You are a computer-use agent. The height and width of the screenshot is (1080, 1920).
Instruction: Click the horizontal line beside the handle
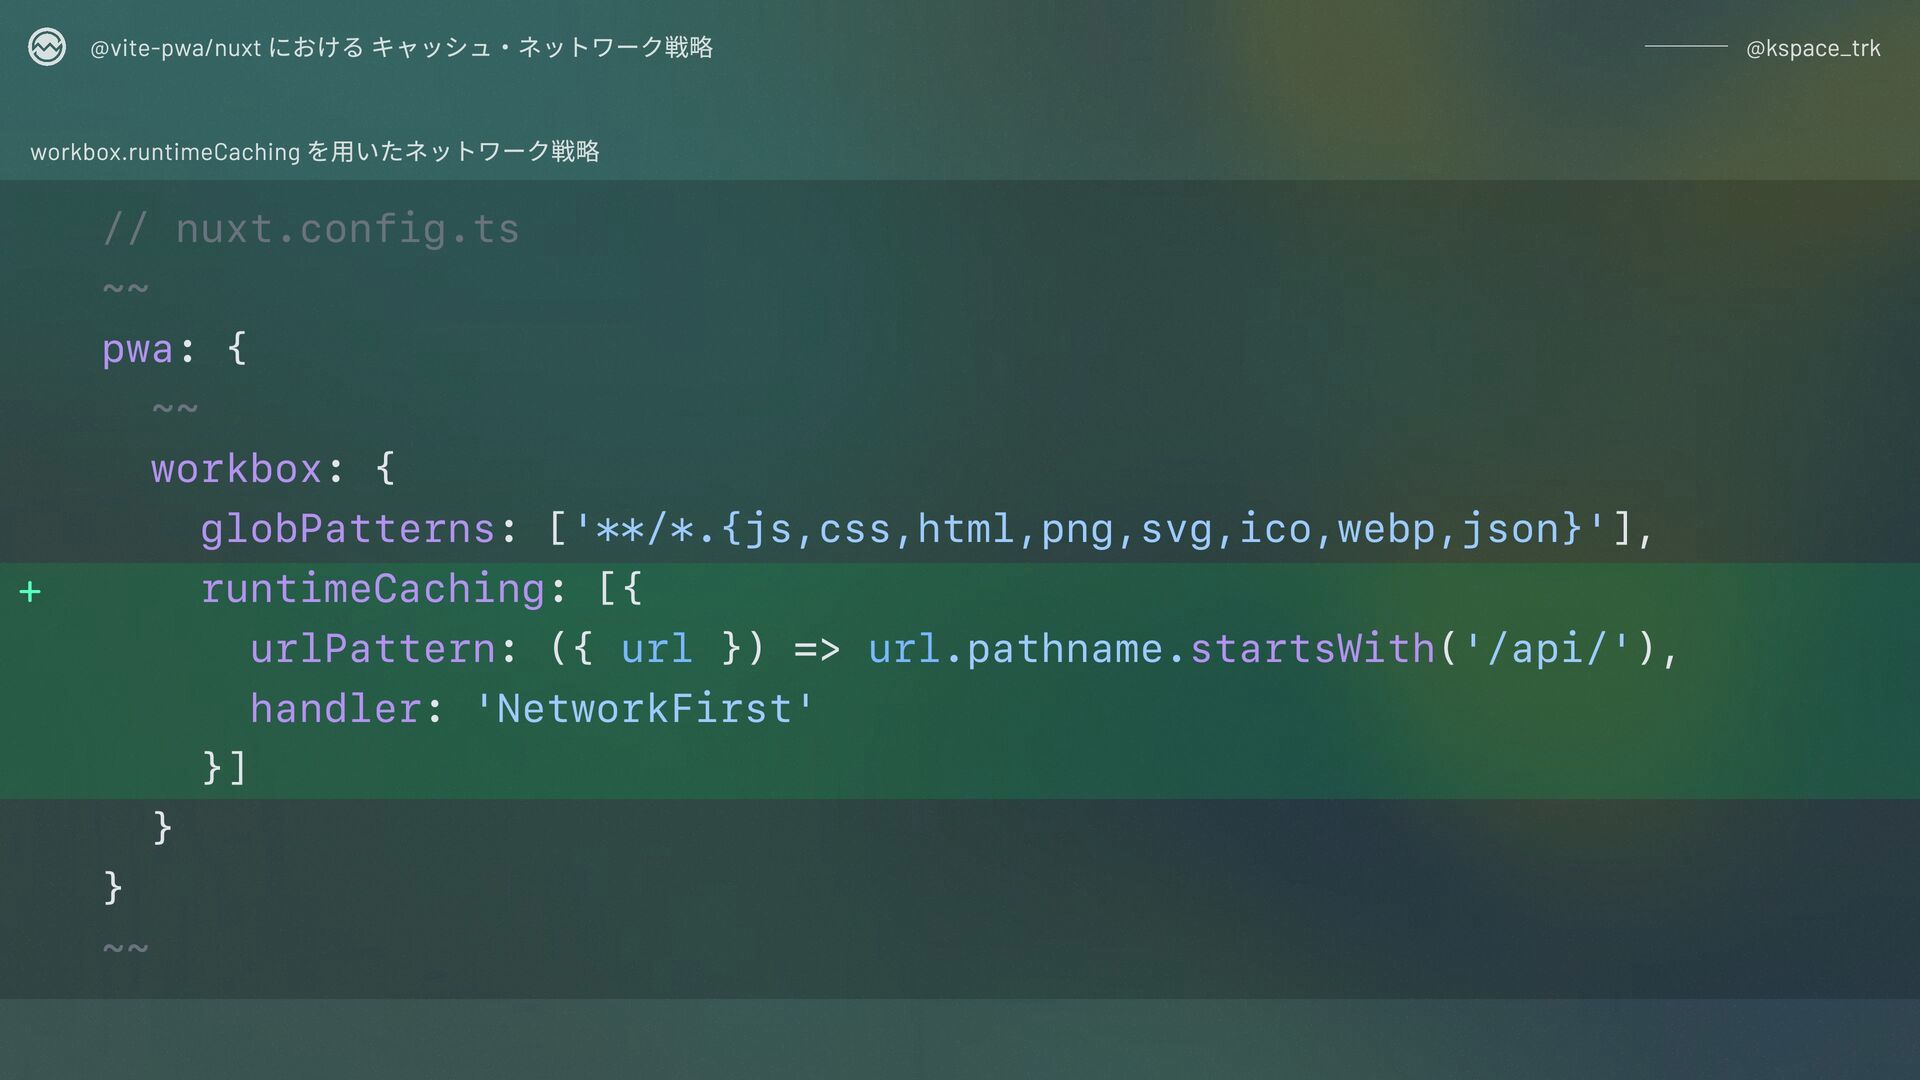click(1686, 47)
